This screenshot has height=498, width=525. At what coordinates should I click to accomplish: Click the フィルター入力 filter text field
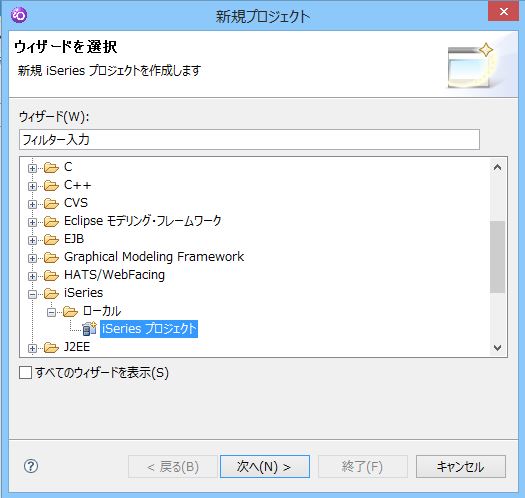pyautogui.click(x=249, y=140)
